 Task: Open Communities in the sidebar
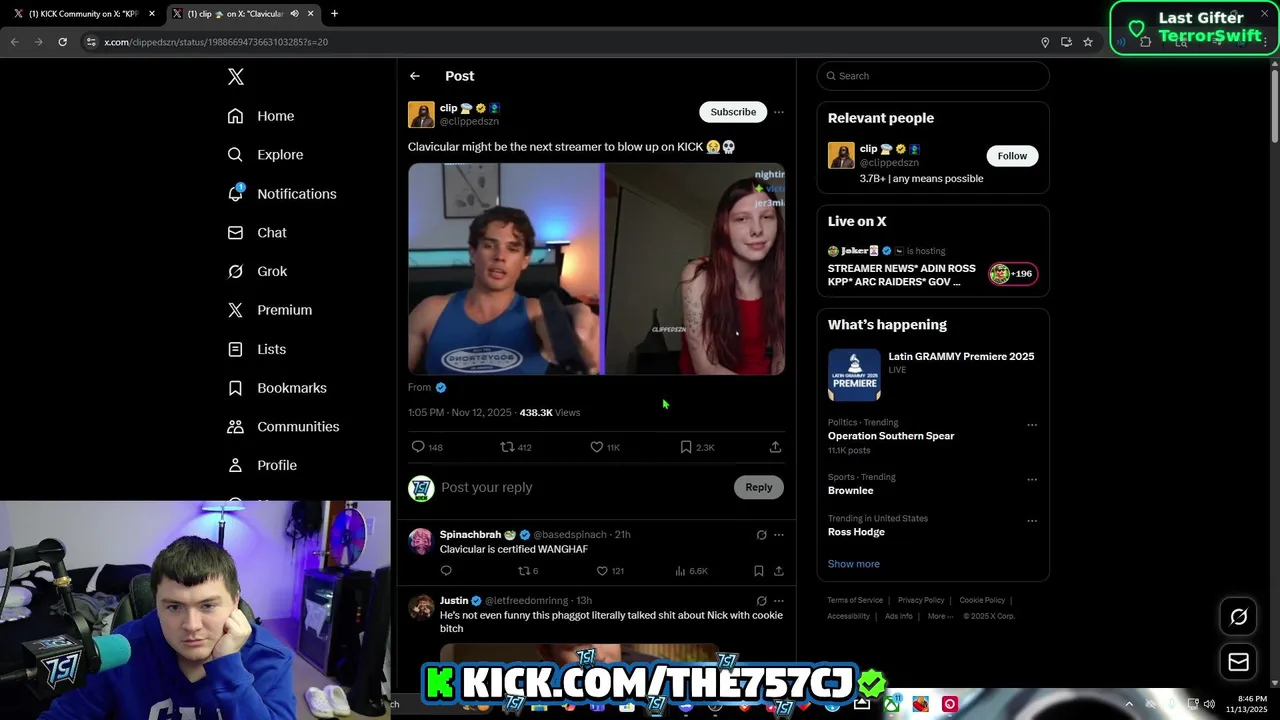(x=283, y=426)
